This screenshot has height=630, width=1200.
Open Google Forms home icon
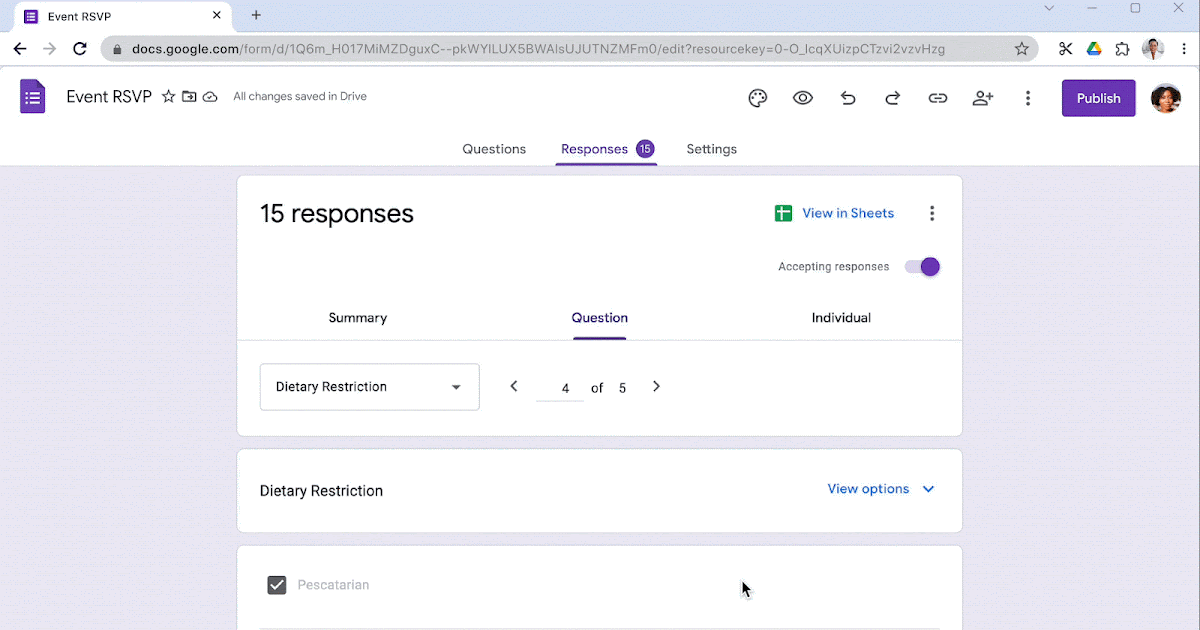[x=33, y=97]
